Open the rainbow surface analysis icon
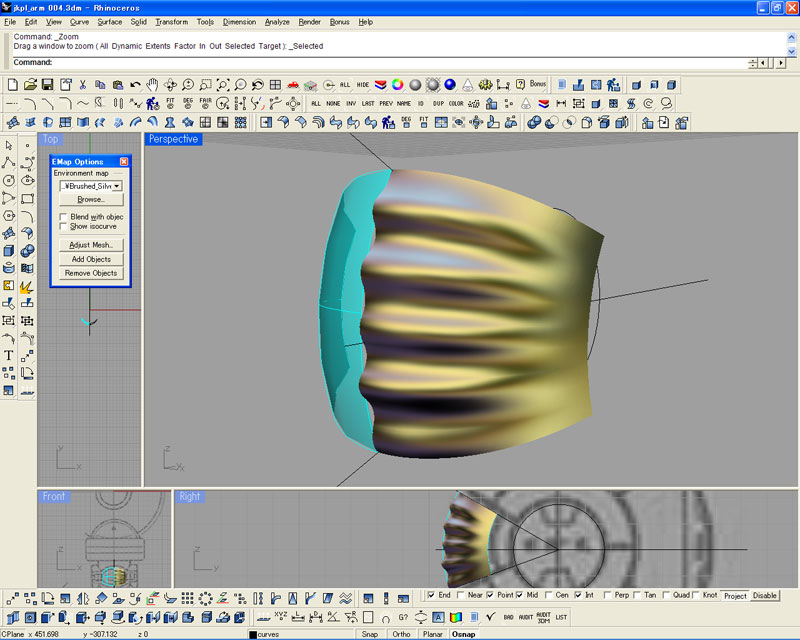This screenshot has height=640, width=800. coord(456,618)
